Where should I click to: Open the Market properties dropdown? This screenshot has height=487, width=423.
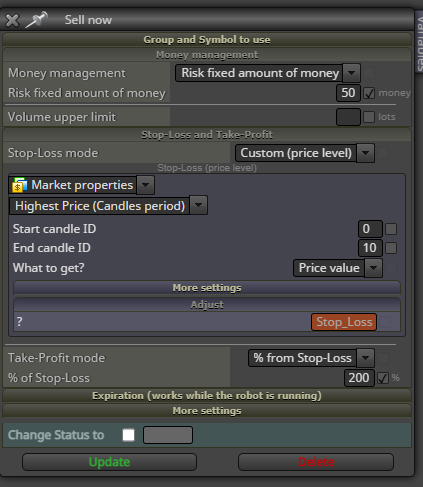point(81,185)
